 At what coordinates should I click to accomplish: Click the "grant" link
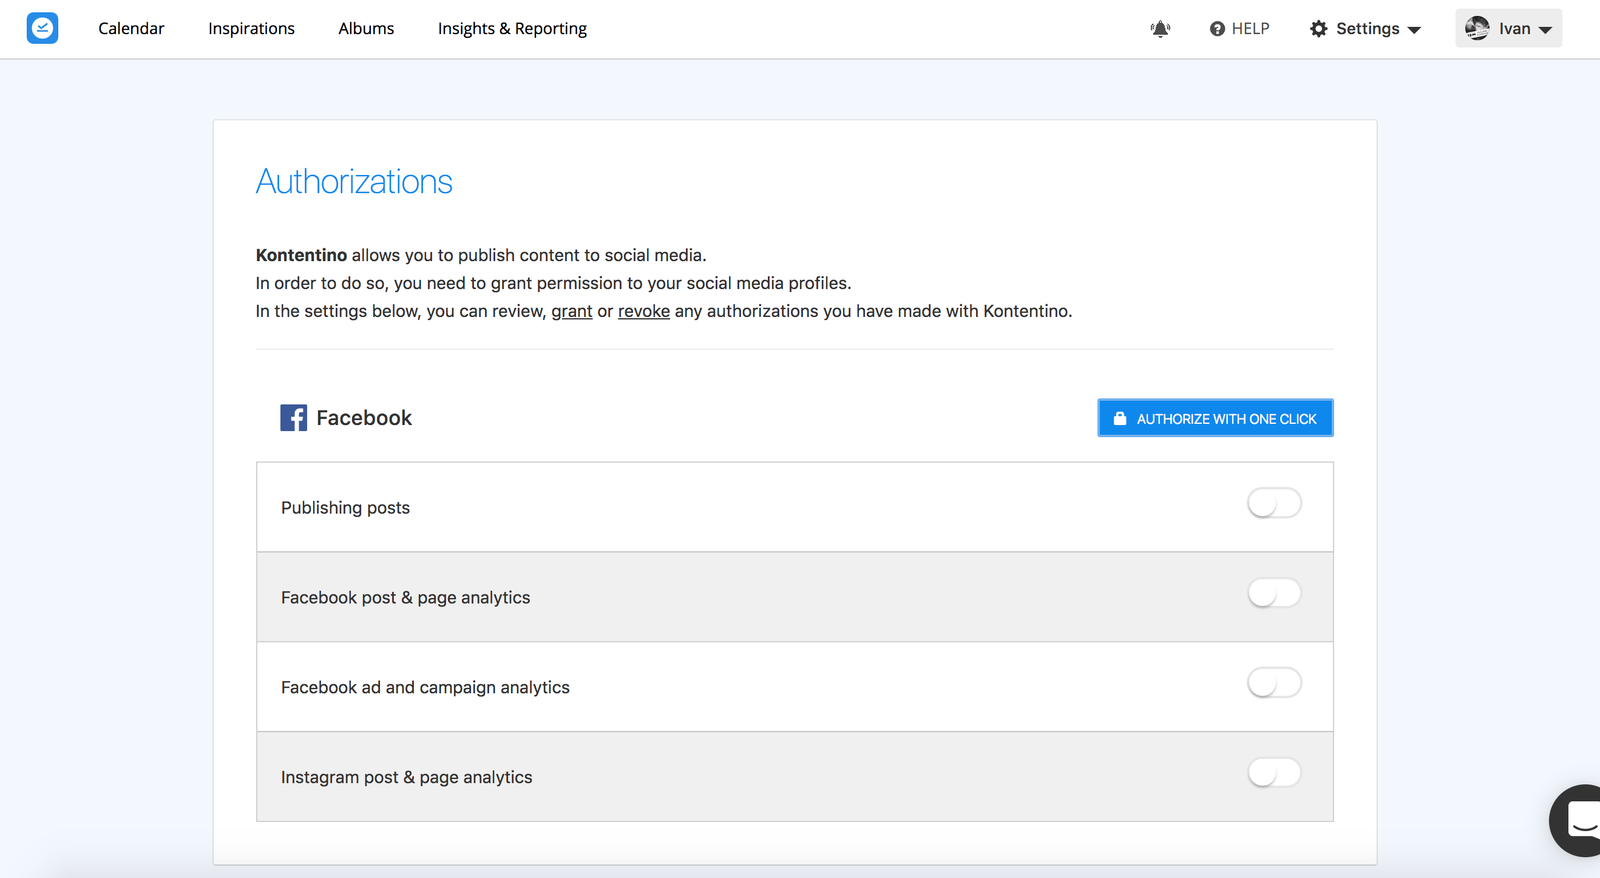571,311
